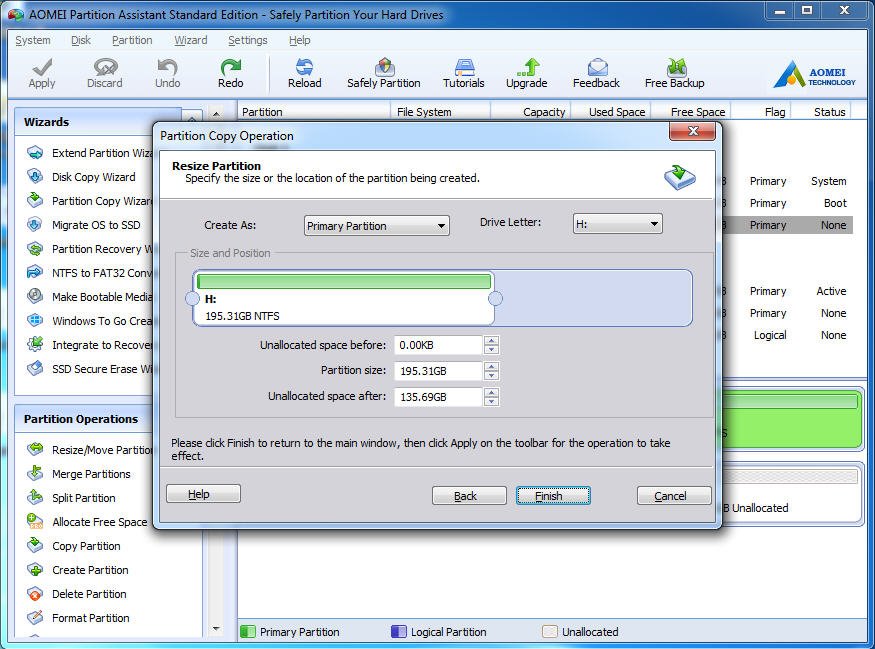Select Copy Partition operation
Image resolution: width=875 pixels, height=649 pixels.
(x=74, y=546)
